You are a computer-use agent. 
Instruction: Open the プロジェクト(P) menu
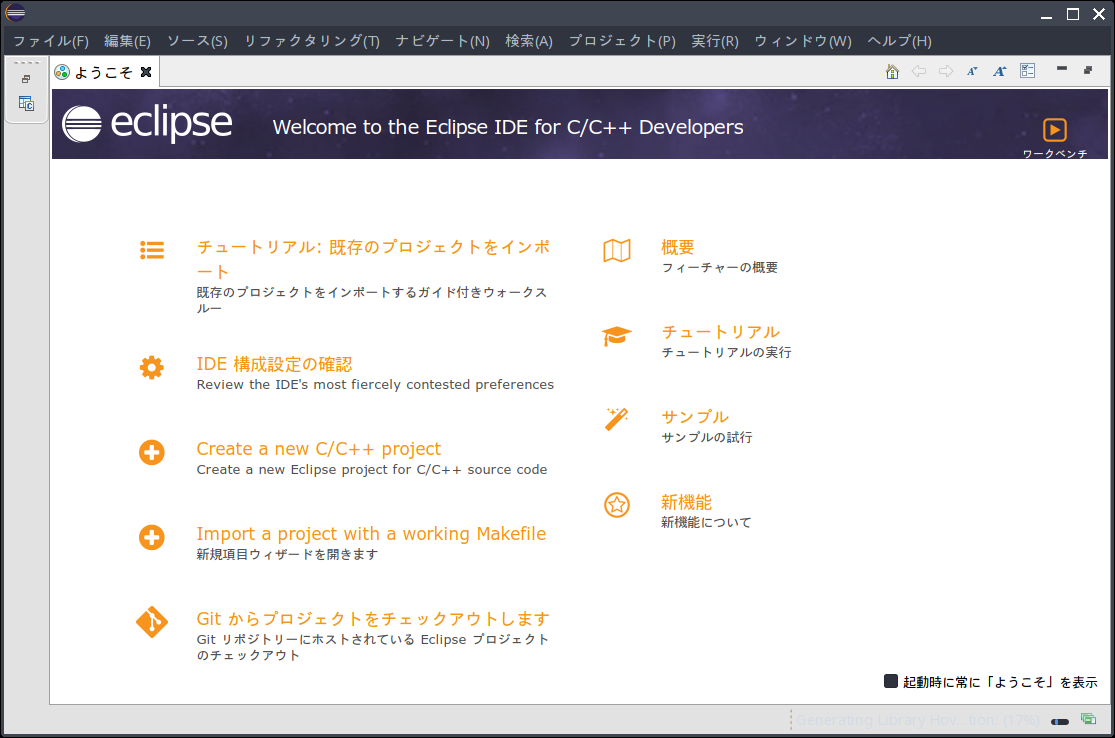(622, 41)
